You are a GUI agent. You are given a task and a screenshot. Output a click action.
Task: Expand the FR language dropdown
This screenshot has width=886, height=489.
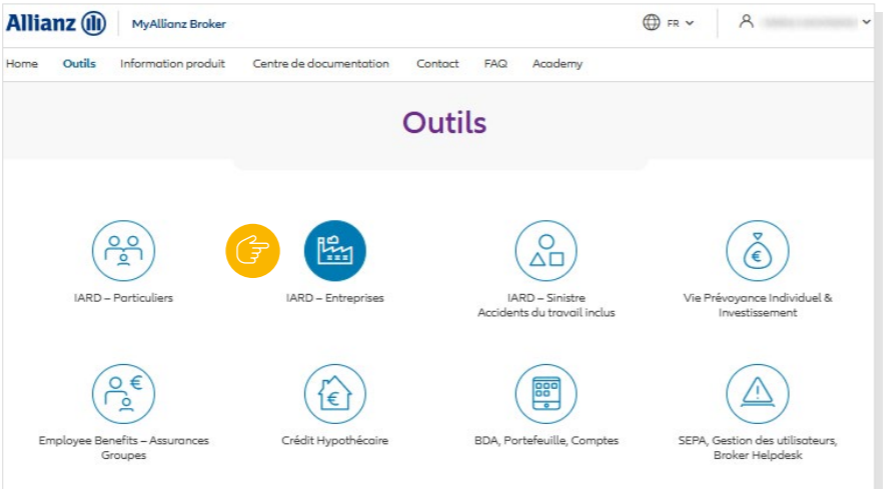tap(681, 23)
